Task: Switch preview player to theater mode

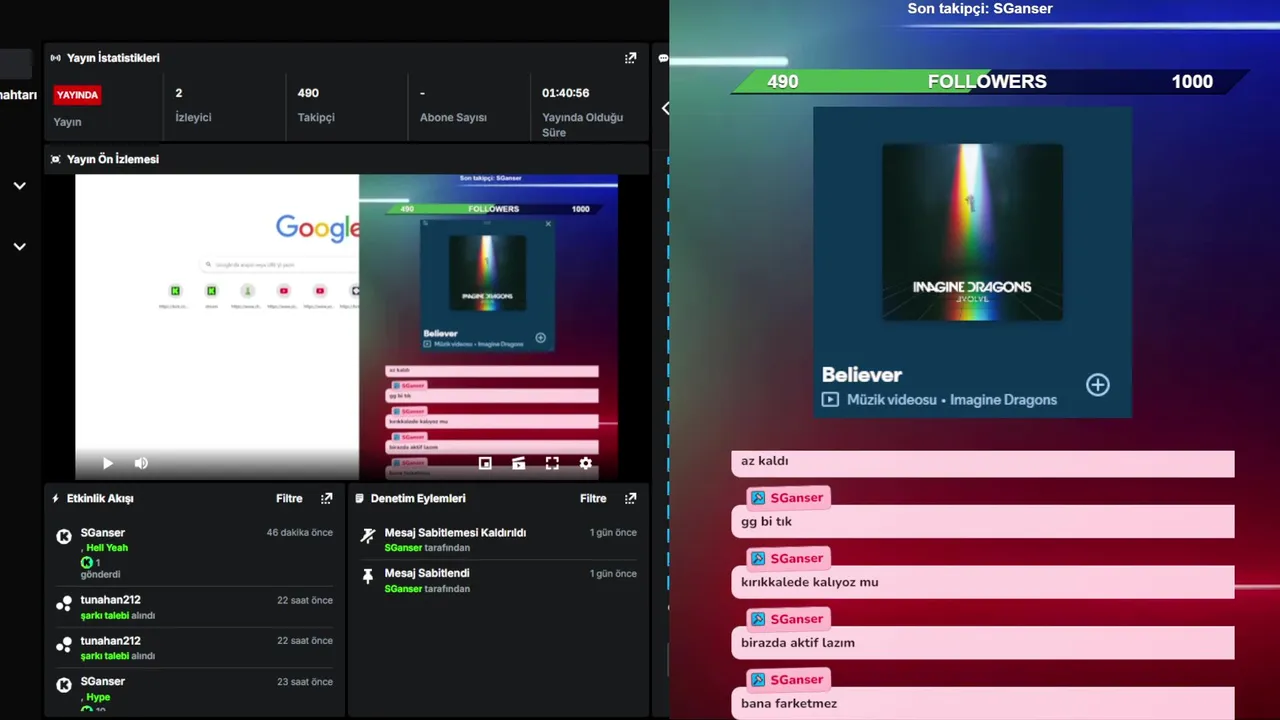Action: point(518,463)
